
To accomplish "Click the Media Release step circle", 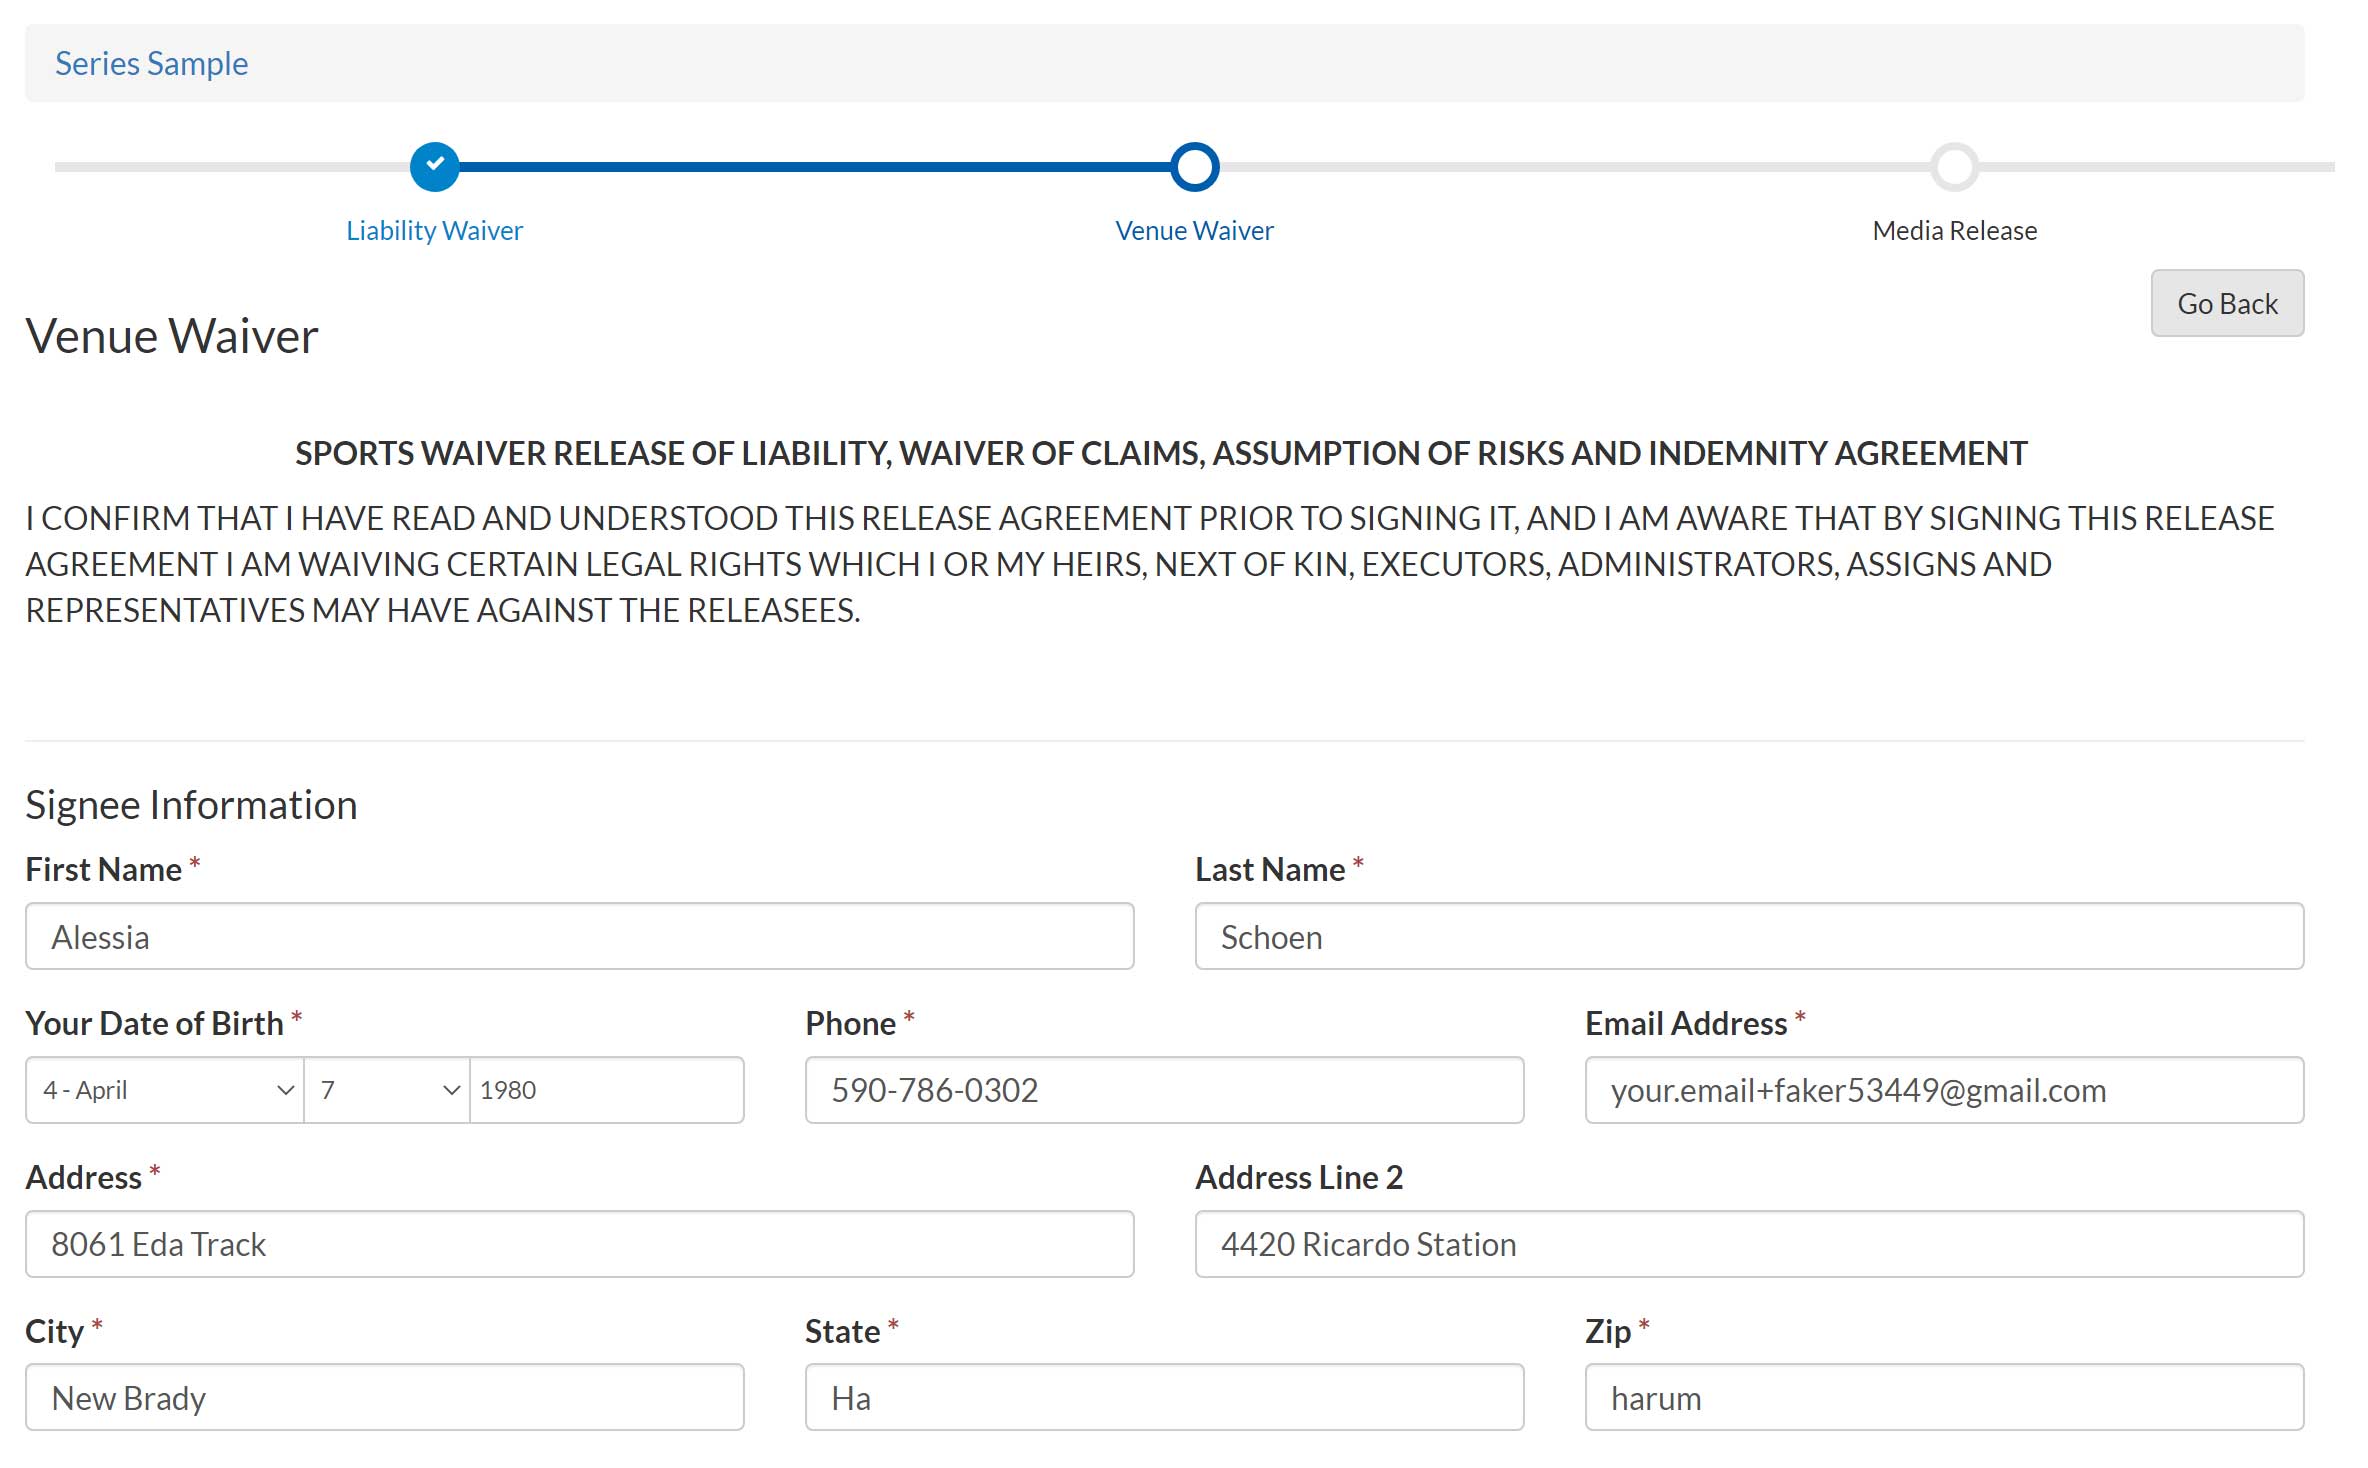I will [x=1954, y=167].
